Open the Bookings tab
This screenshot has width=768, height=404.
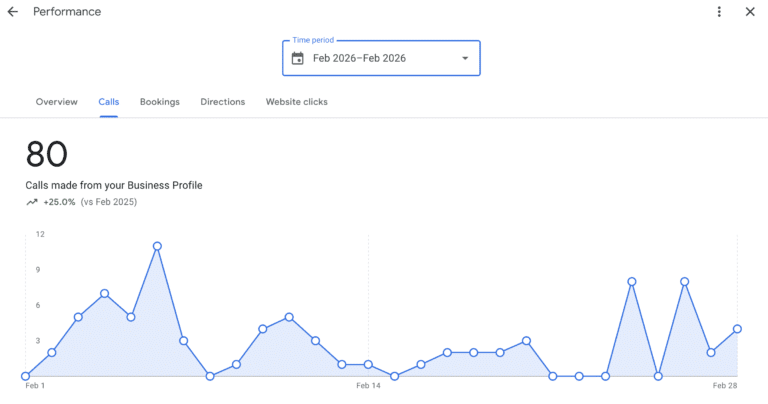tap(159, 102)
